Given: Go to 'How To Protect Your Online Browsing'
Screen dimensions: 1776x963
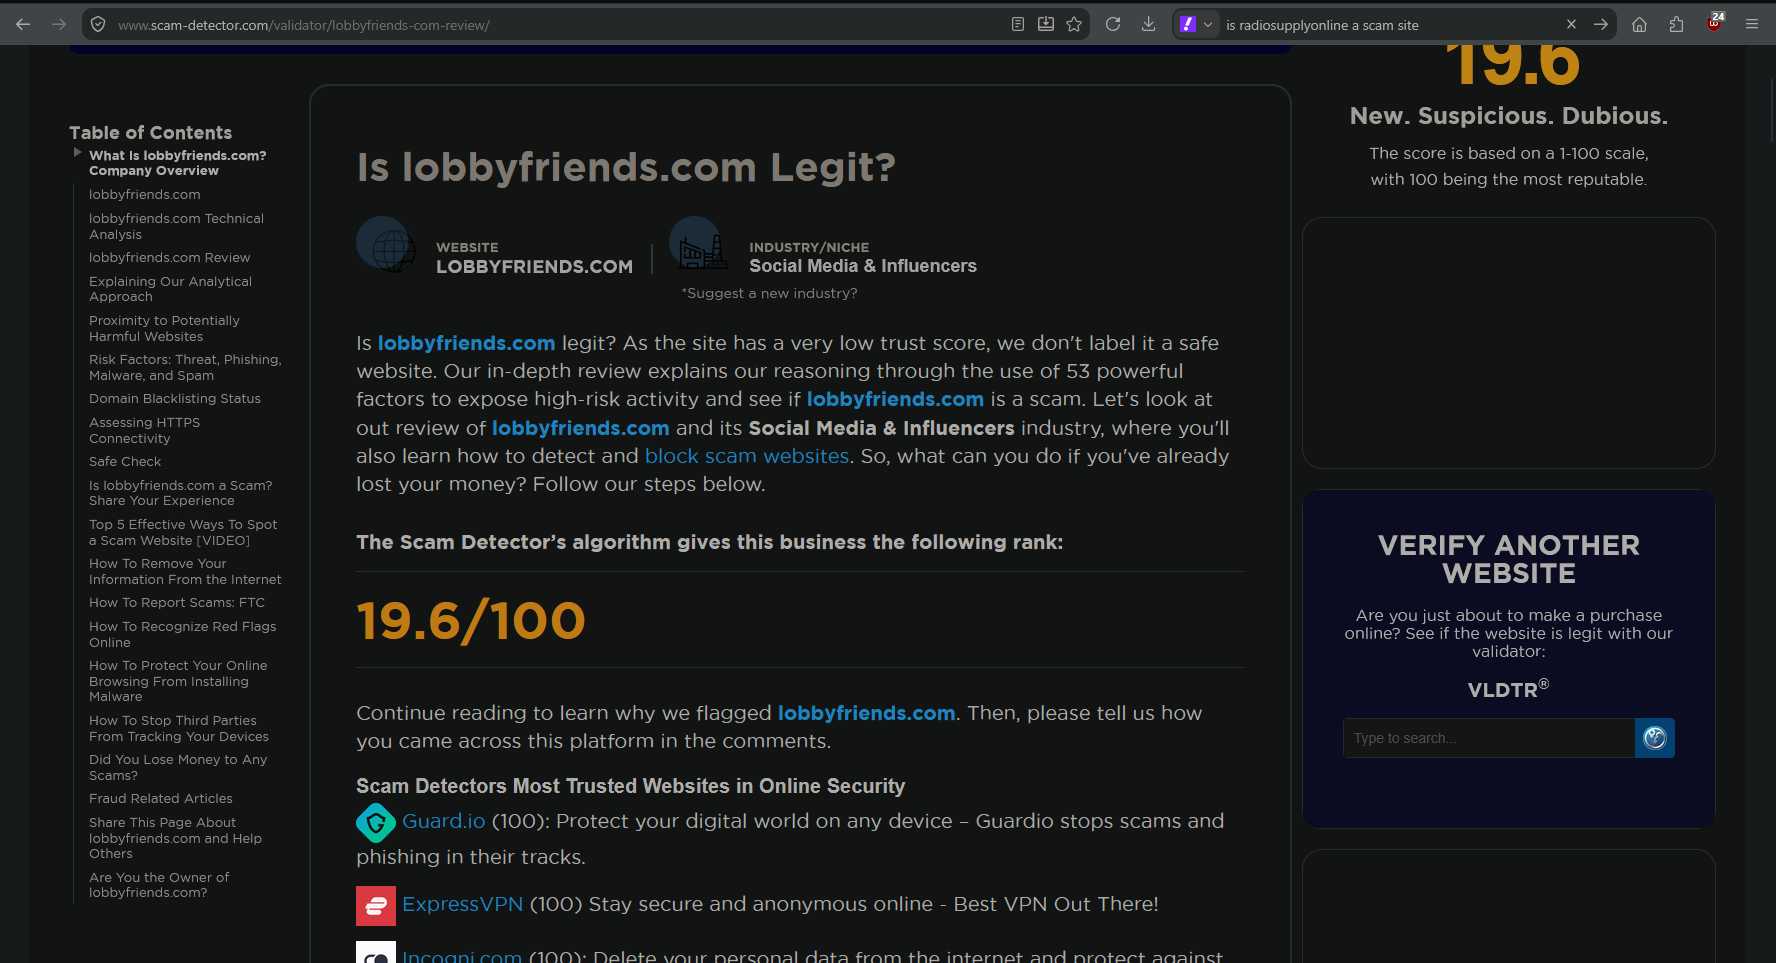Looking at the screenshot, I should [178, 681].
